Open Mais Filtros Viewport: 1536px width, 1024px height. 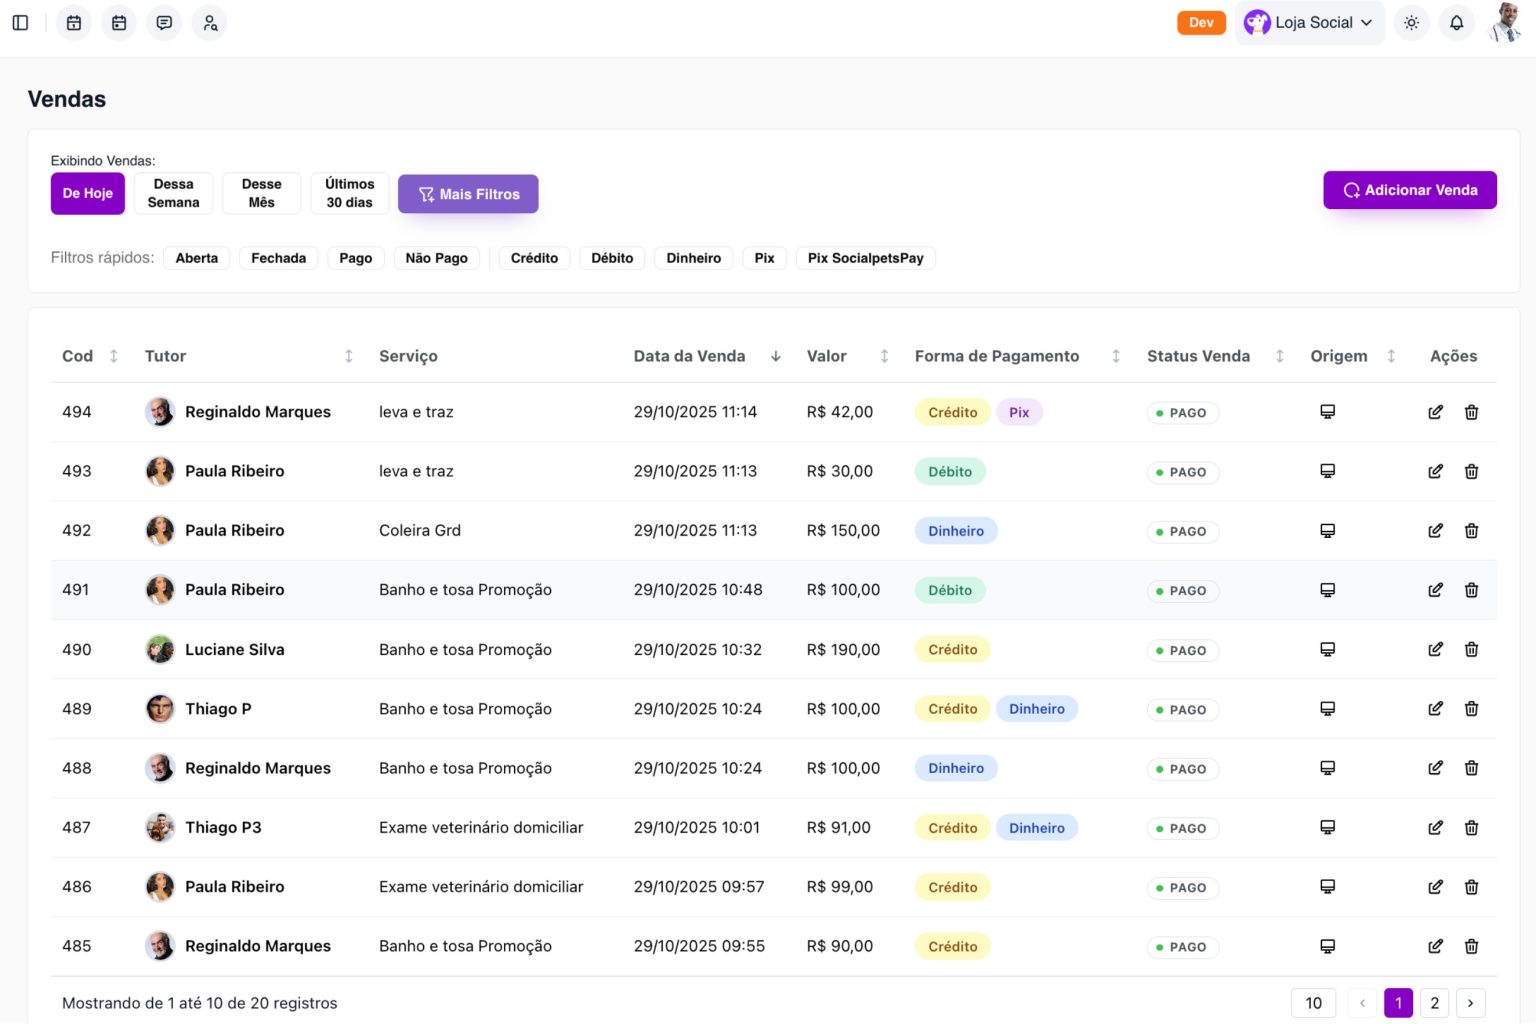point(468,194)
